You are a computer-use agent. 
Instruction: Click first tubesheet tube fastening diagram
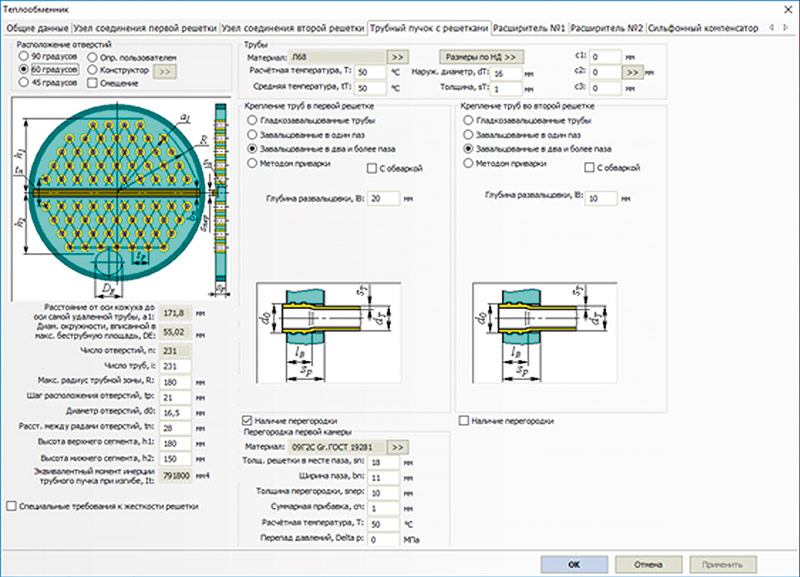click(329, 333)
